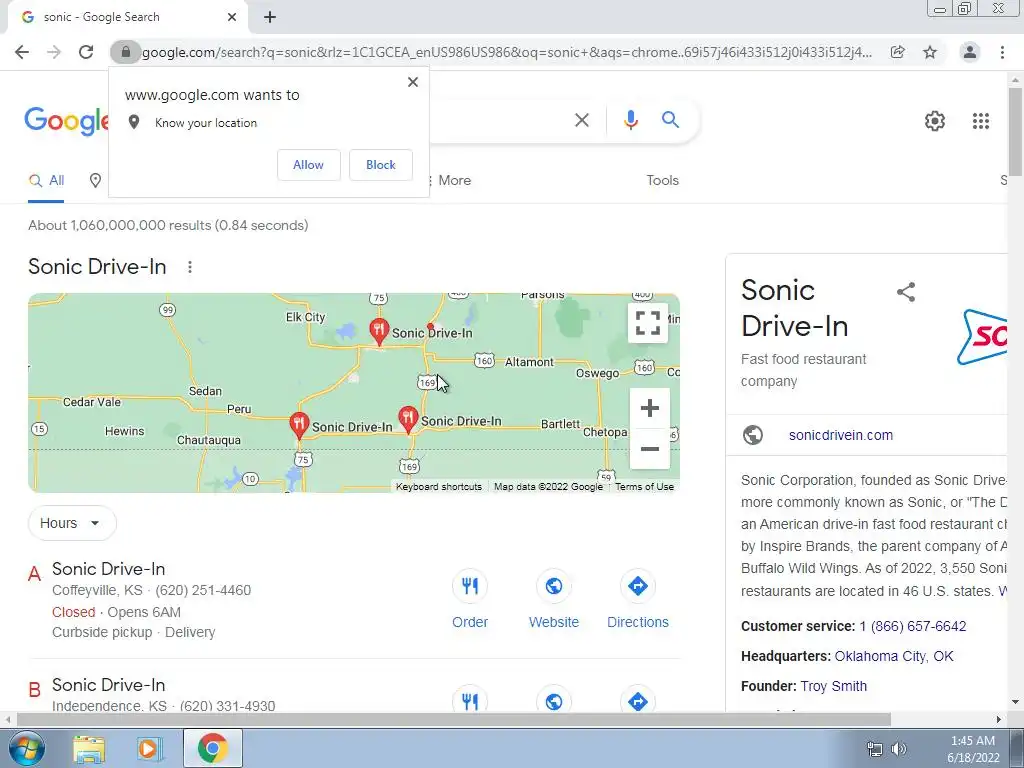Bookmark this page with star icon
The width and height of the screenshot is (1024, 768).
coord(930,52)
